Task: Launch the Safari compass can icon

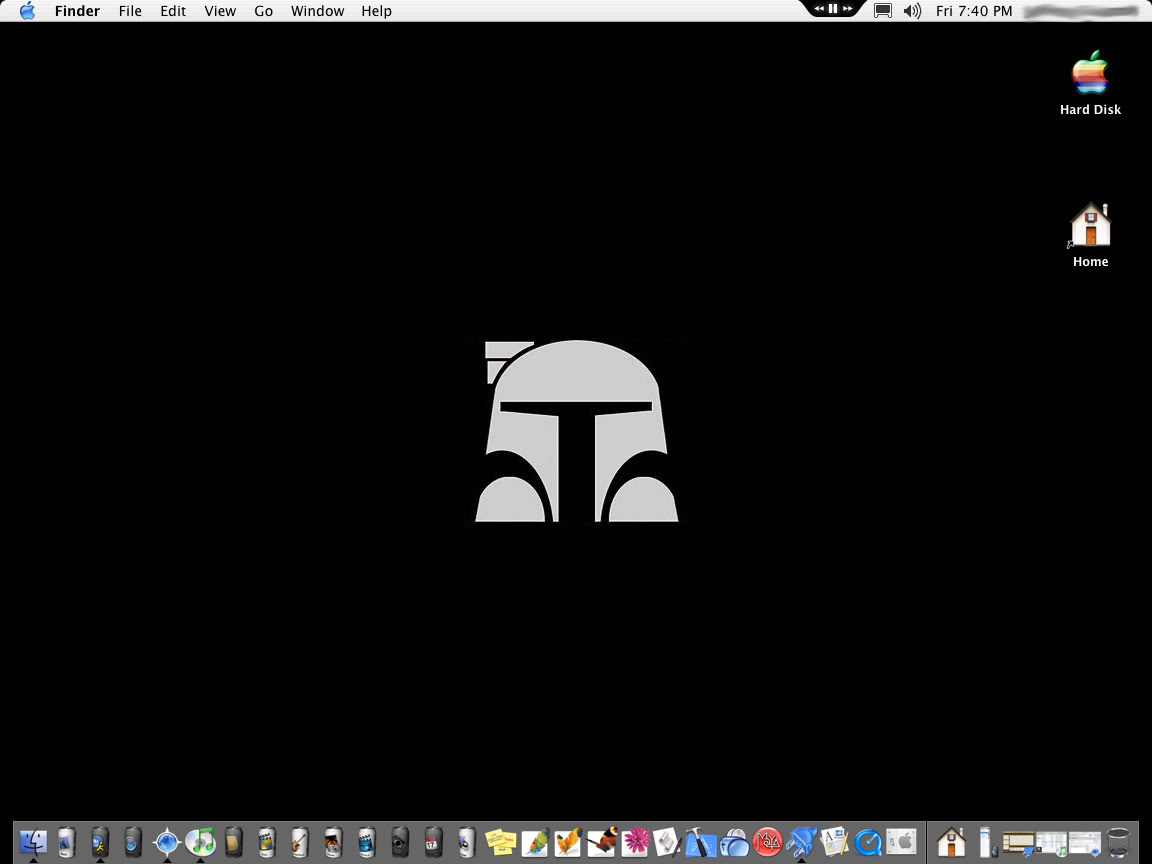Action: click(133, 842)
